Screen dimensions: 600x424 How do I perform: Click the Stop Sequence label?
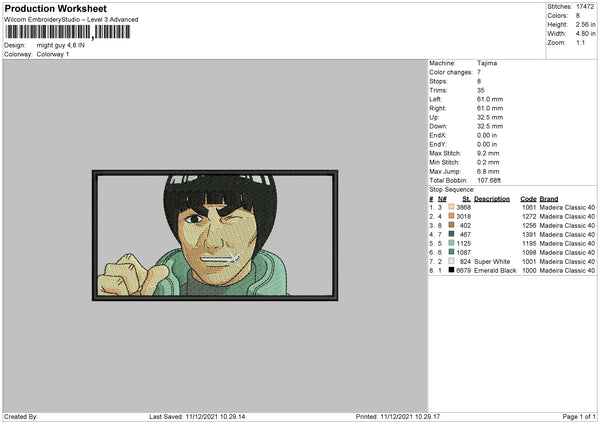(452, 189)
